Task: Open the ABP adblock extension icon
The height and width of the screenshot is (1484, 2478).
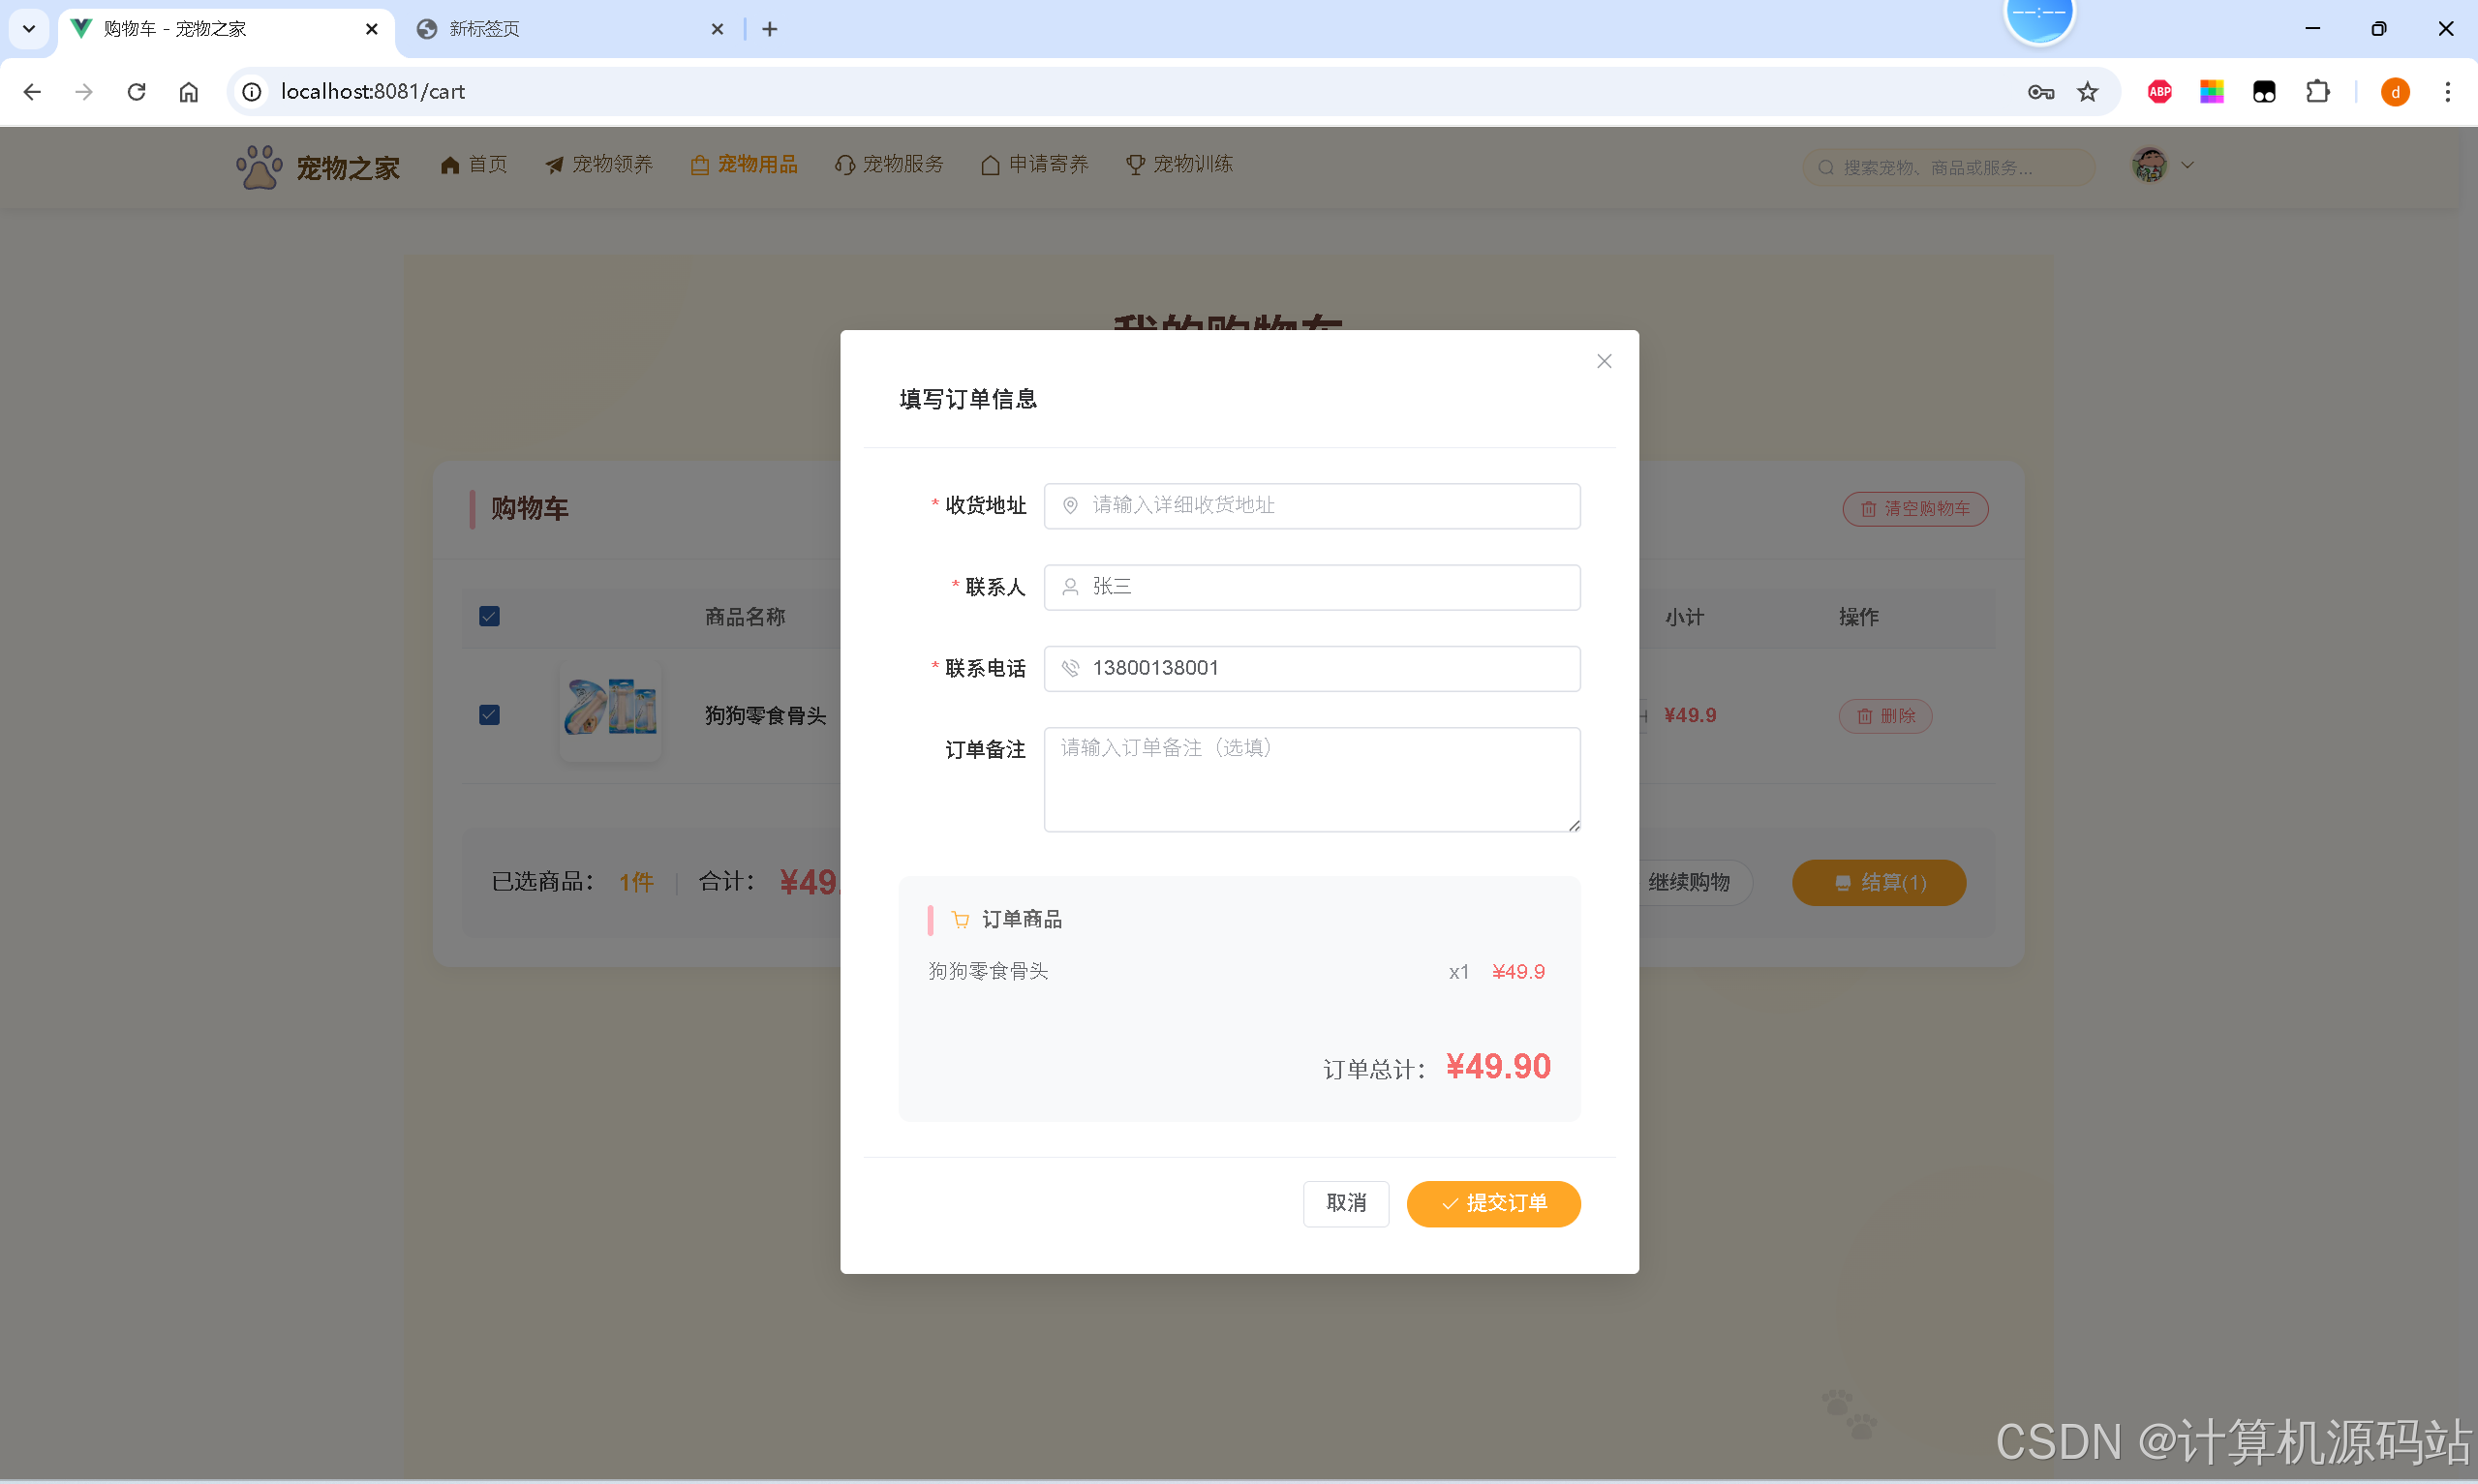Action: (2159, 92)
